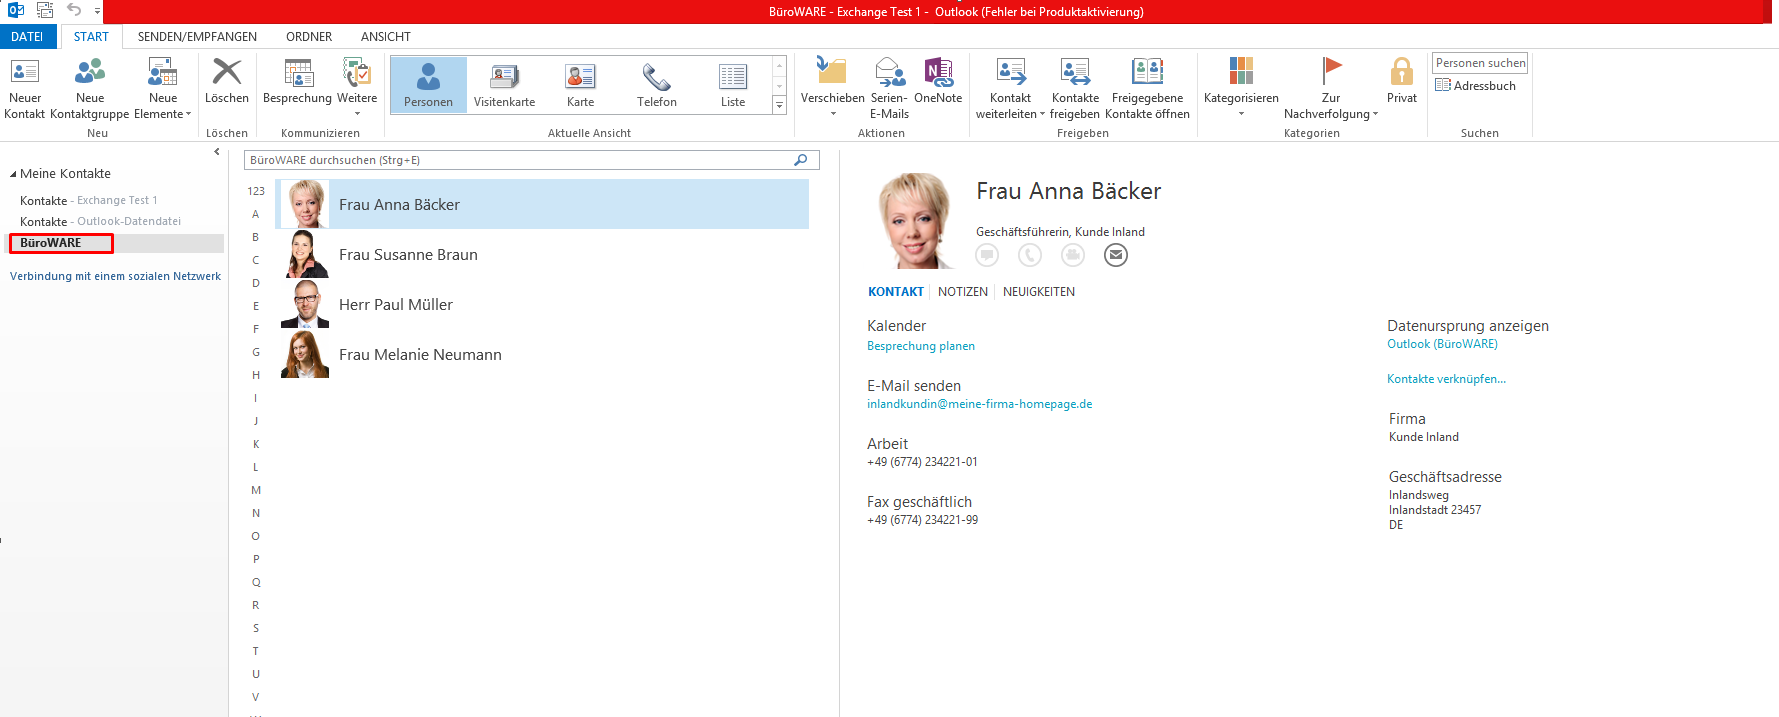Image resolution: width=1779 pixels, height=717 pixels.
Task: Click the Neuer Kontakt icon
Action: (x=25, y=73)
